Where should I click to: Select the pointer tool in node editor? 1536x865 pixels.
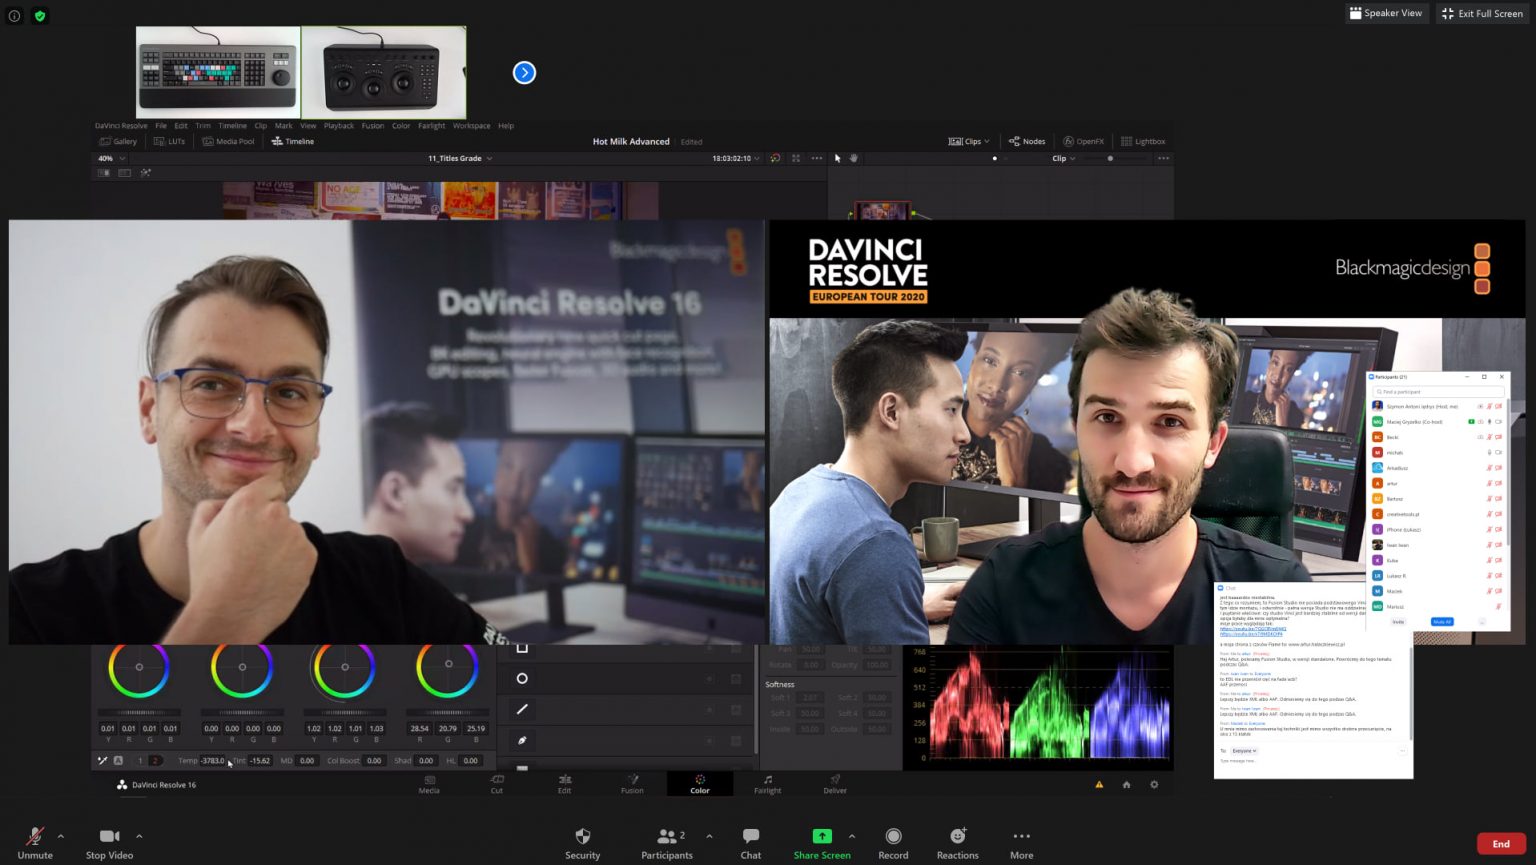[x=838, y=158]
